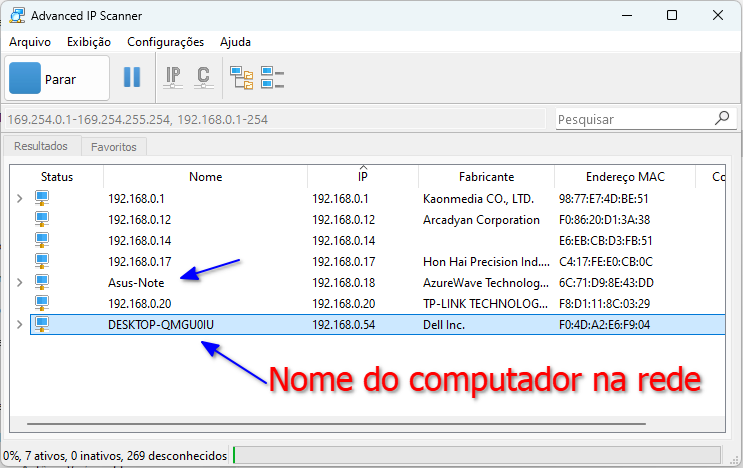The width and height of the screenshot is (743, 468).
Task: Expand the 192.168.0.1 device row
Action: point(19,198)
